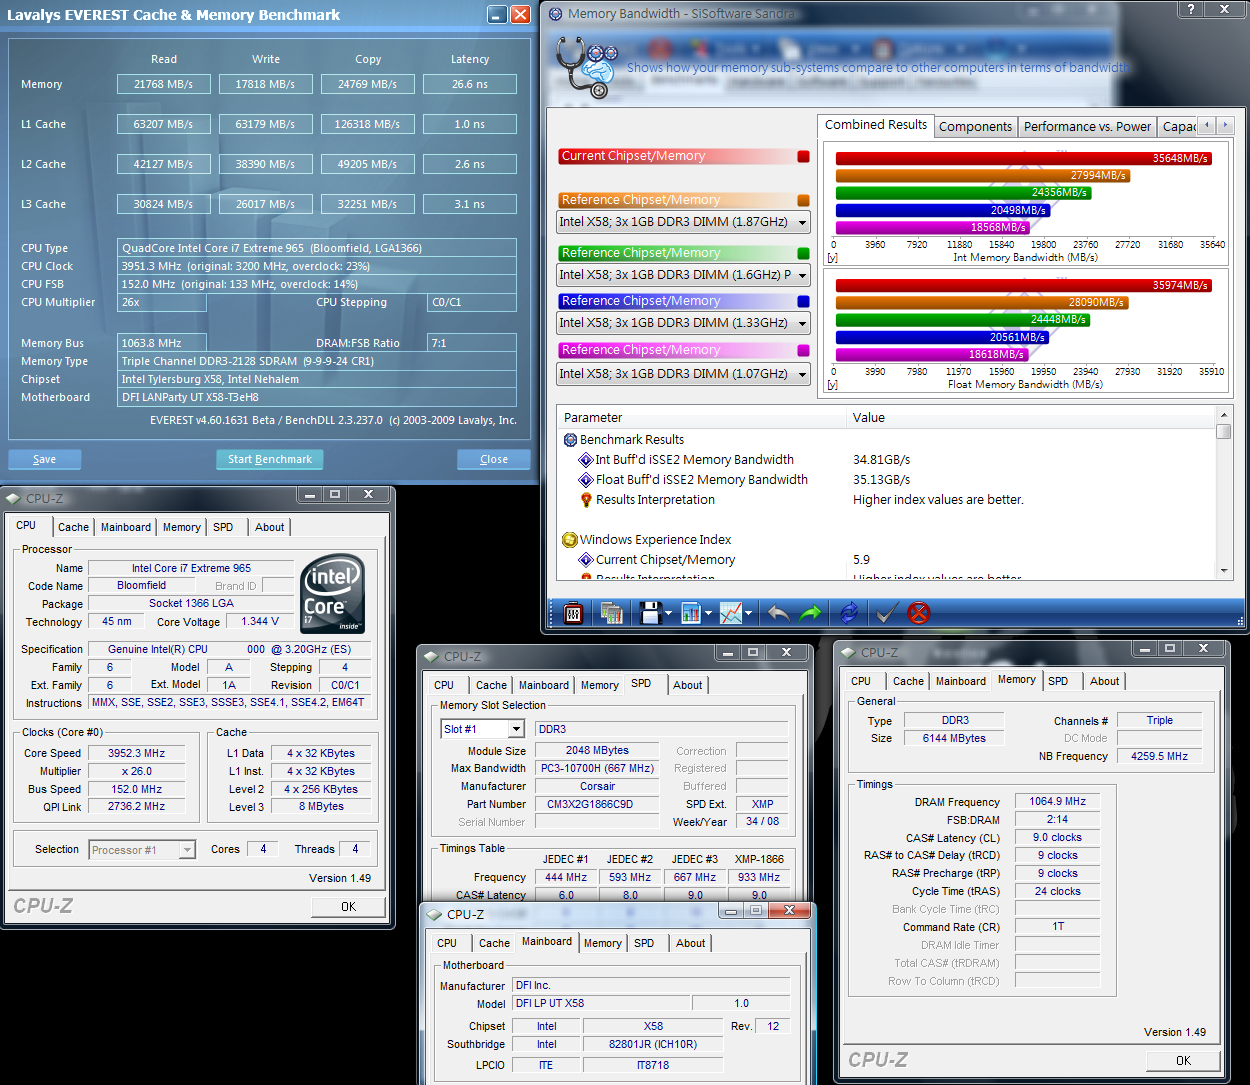Viewport: 1250px width, 1085px height.
Task: Click the bar chart icon in Sandra toolbar
Action: coord(690,613)
